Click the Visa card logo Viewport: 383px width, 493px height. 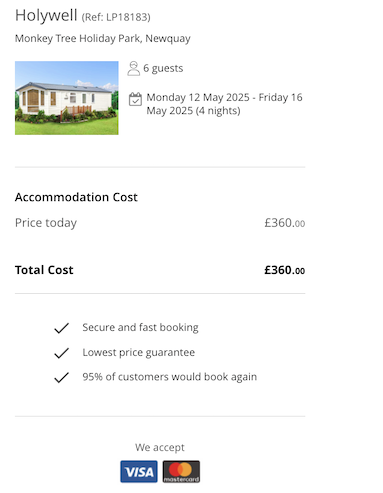[139, 471]
